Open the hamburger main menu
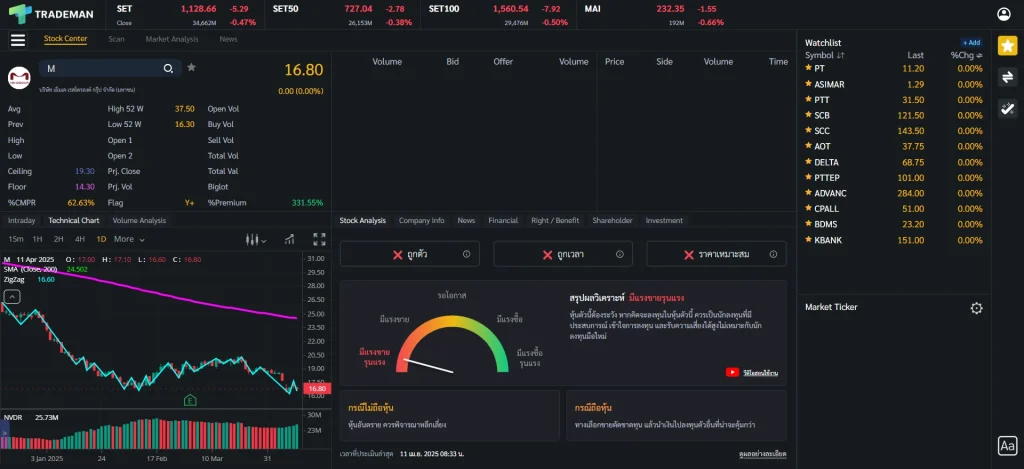Viewport: 1024px width, 469px height. [x=18, y=40]
